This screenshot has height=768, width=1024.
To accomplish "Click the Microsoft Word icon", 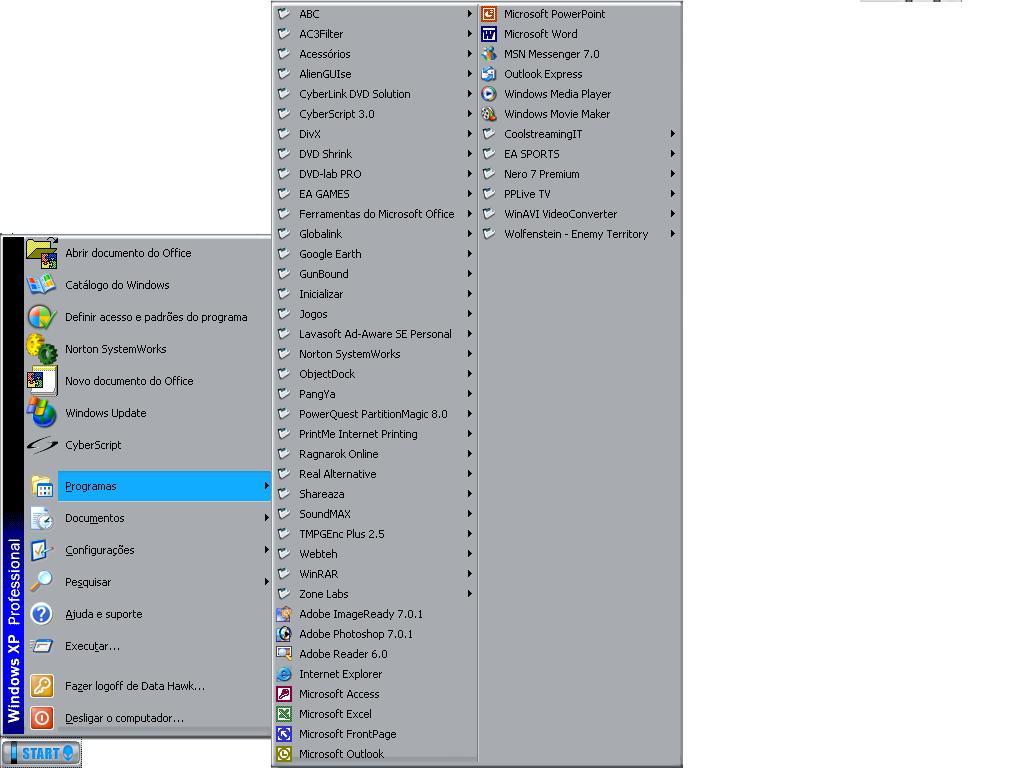I will (489, 34).
